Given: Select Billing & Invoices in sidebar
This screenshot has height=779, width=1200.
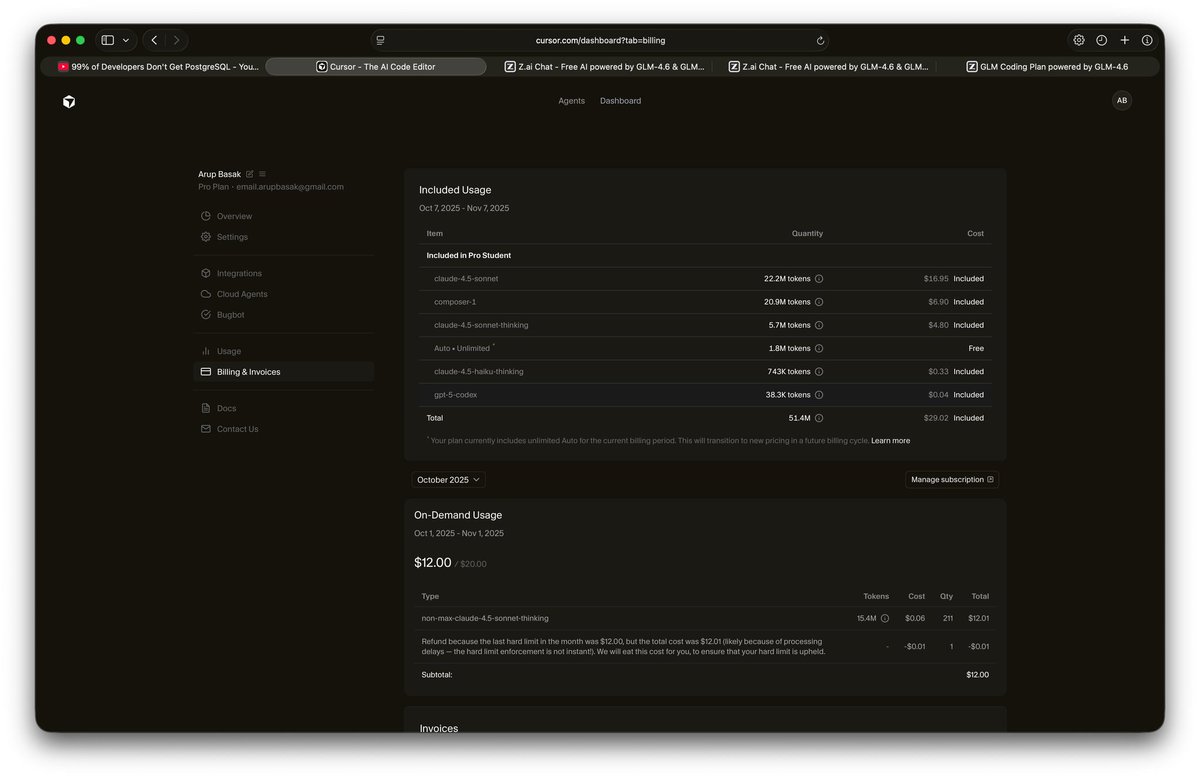Looking at the screenshot, I should [284, 372].
